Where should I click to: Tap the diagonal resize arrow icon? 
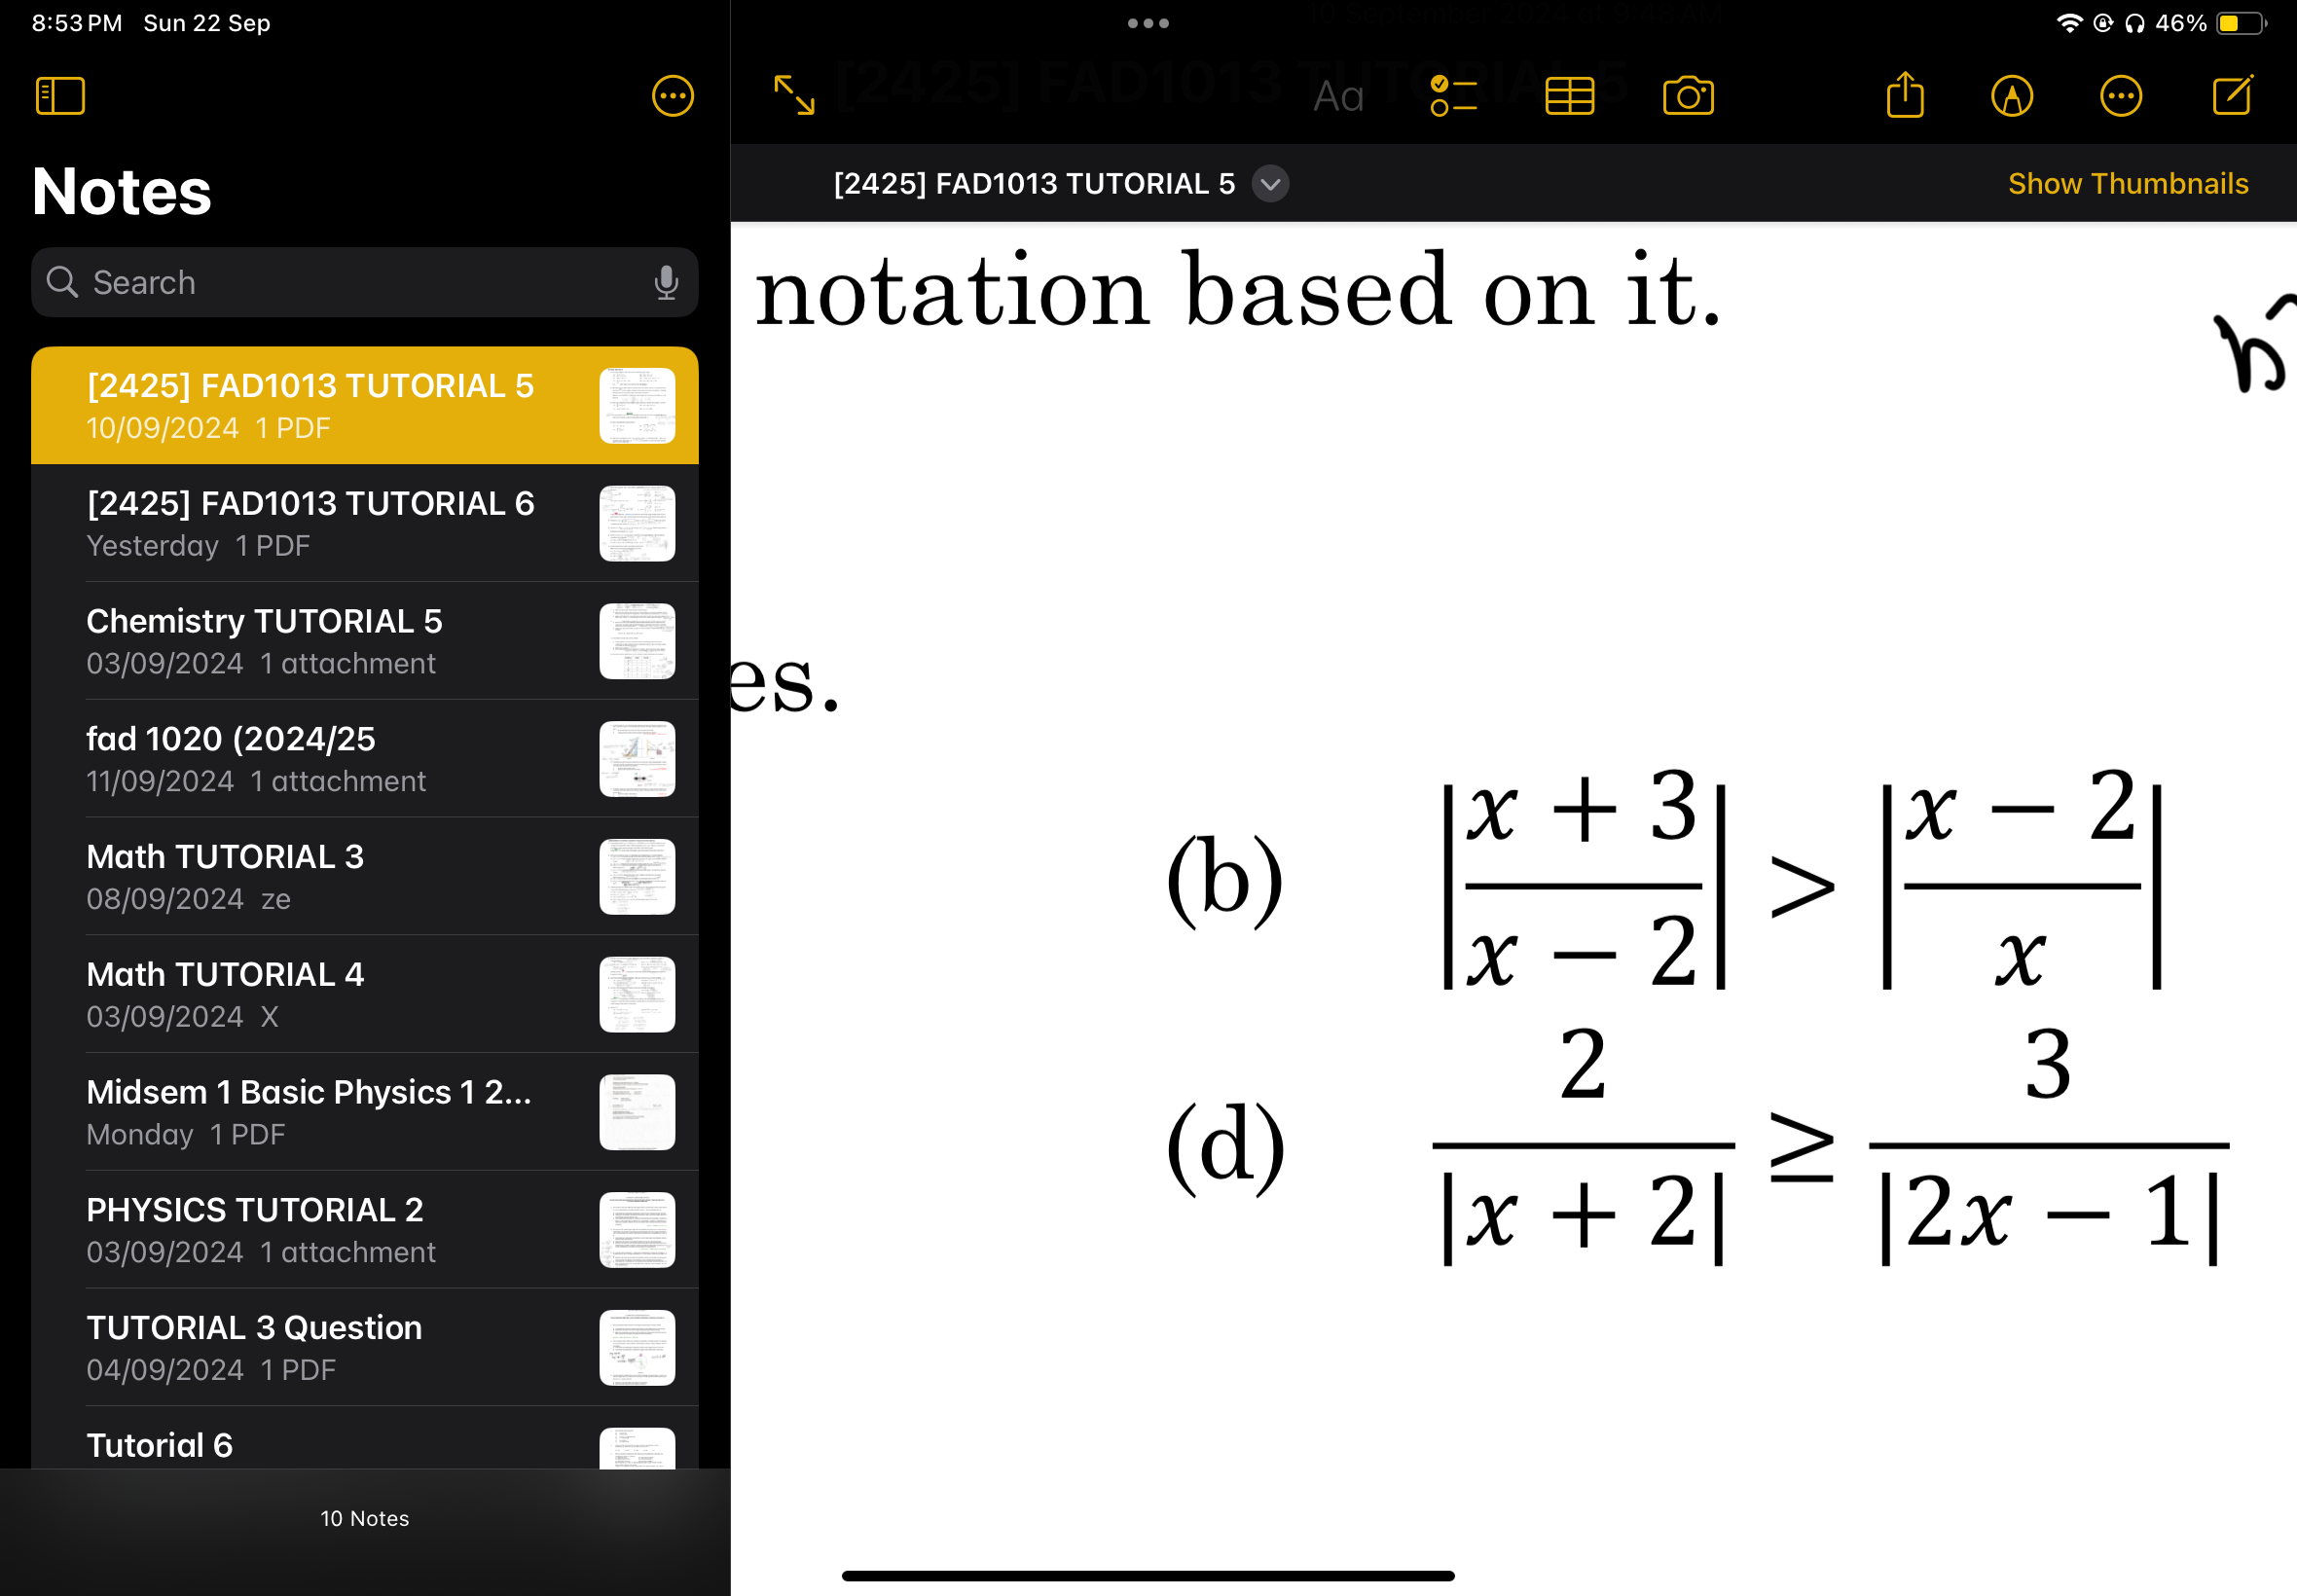[x=794, y=96]
